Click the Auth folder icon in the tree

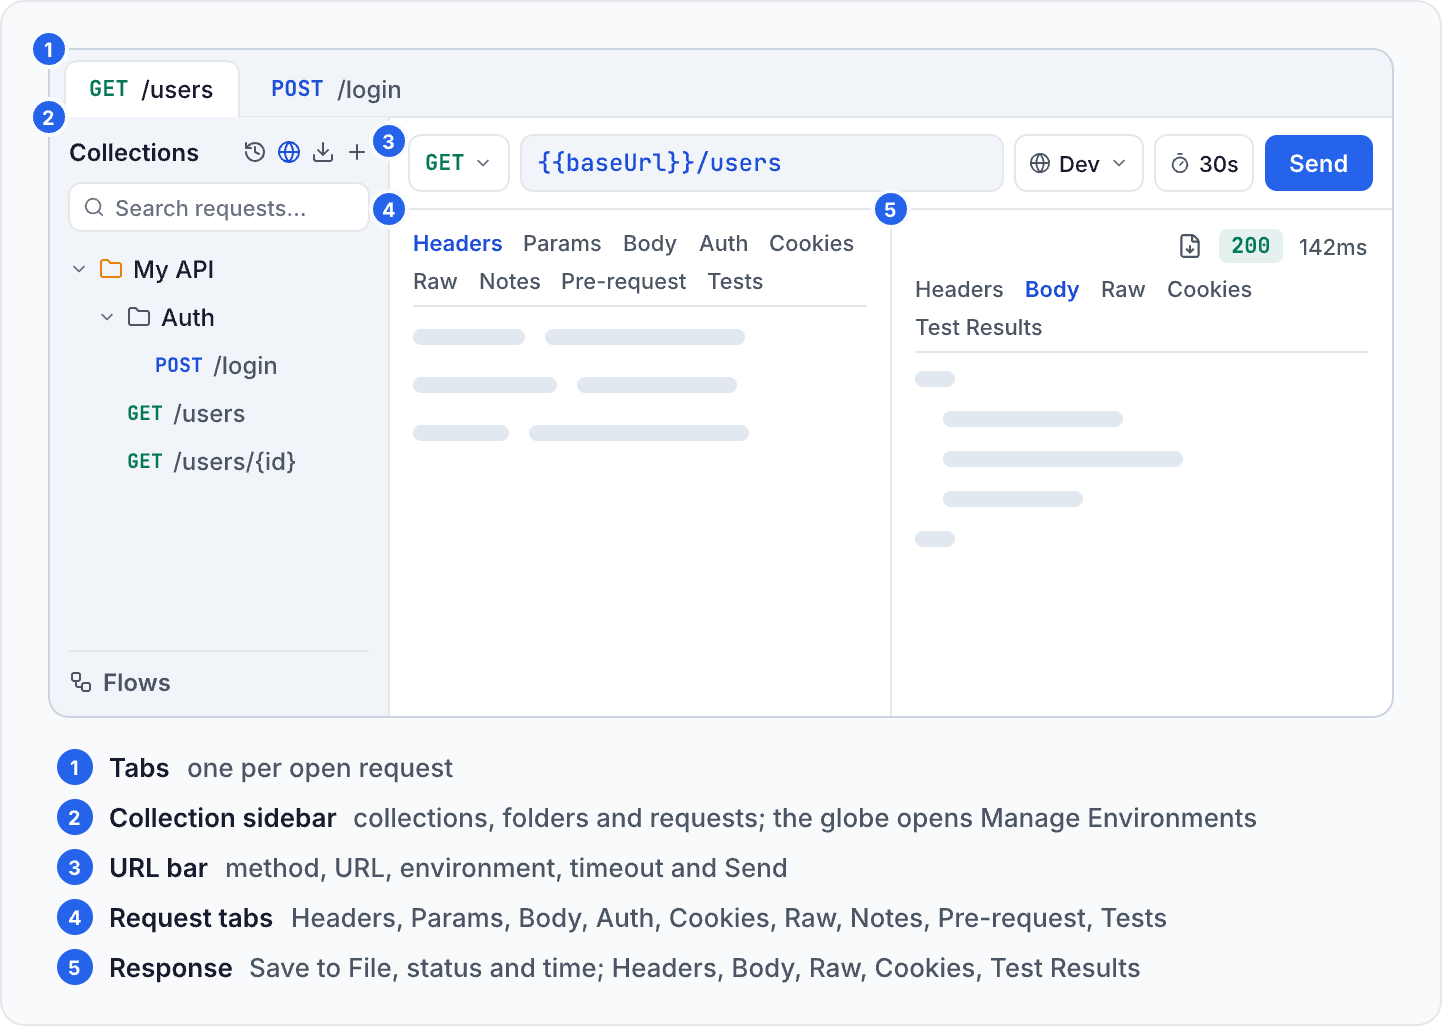[139, 317]
